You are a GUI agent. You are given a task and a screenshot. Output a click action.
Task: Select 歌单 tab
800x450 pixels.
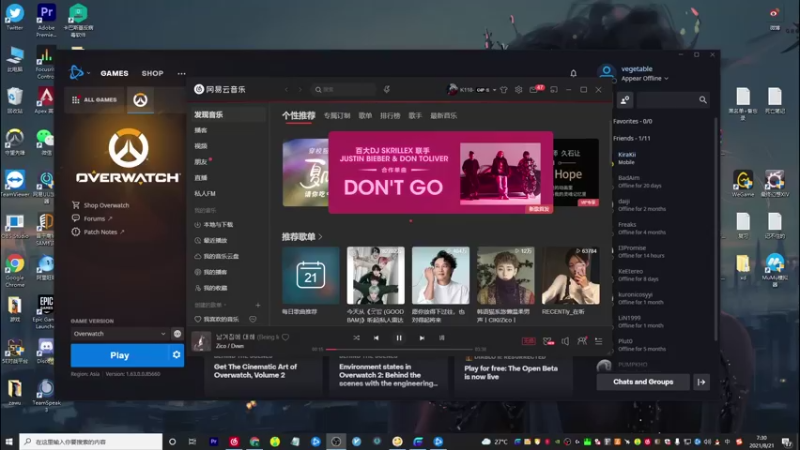[x=365, y=116]
